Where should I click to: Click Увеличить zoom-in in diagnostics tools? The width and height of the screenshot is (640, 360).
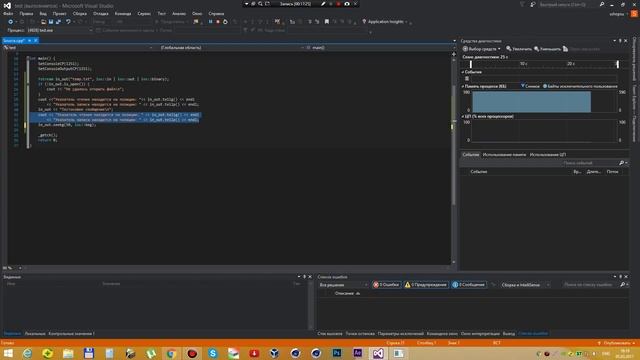[519, 49]
